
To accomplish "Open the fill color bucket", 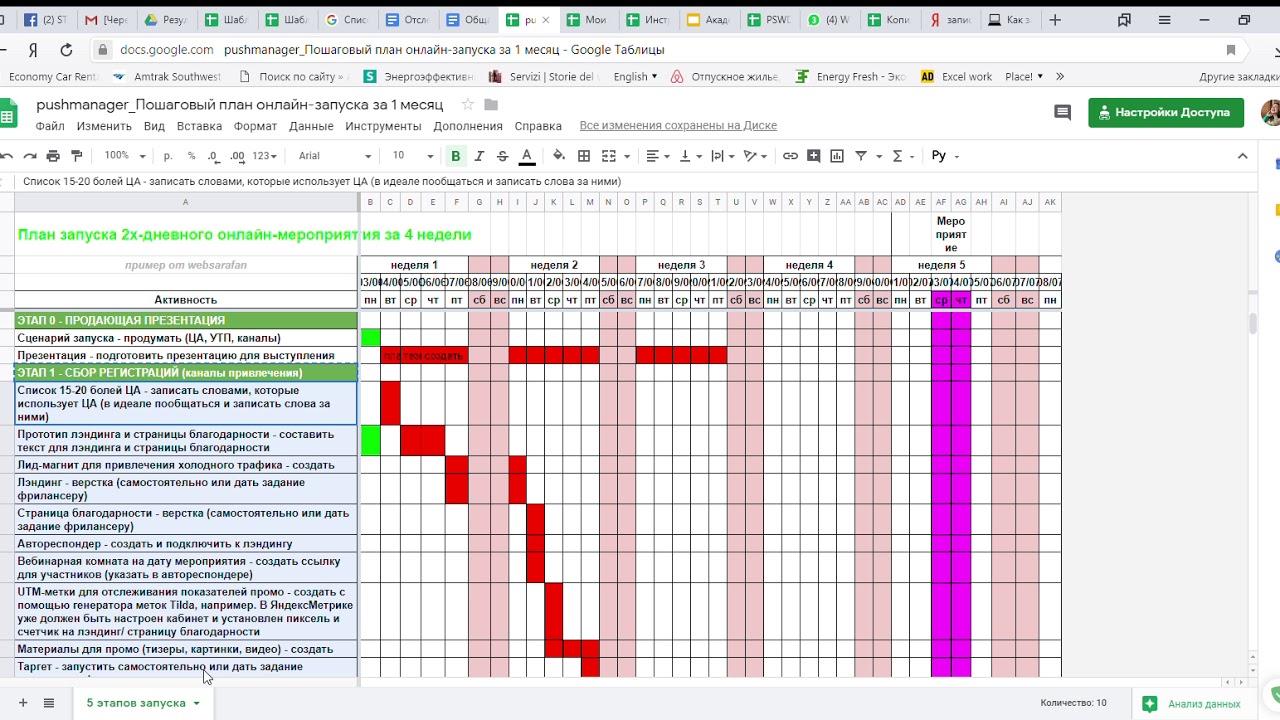I will coord(559,156).
